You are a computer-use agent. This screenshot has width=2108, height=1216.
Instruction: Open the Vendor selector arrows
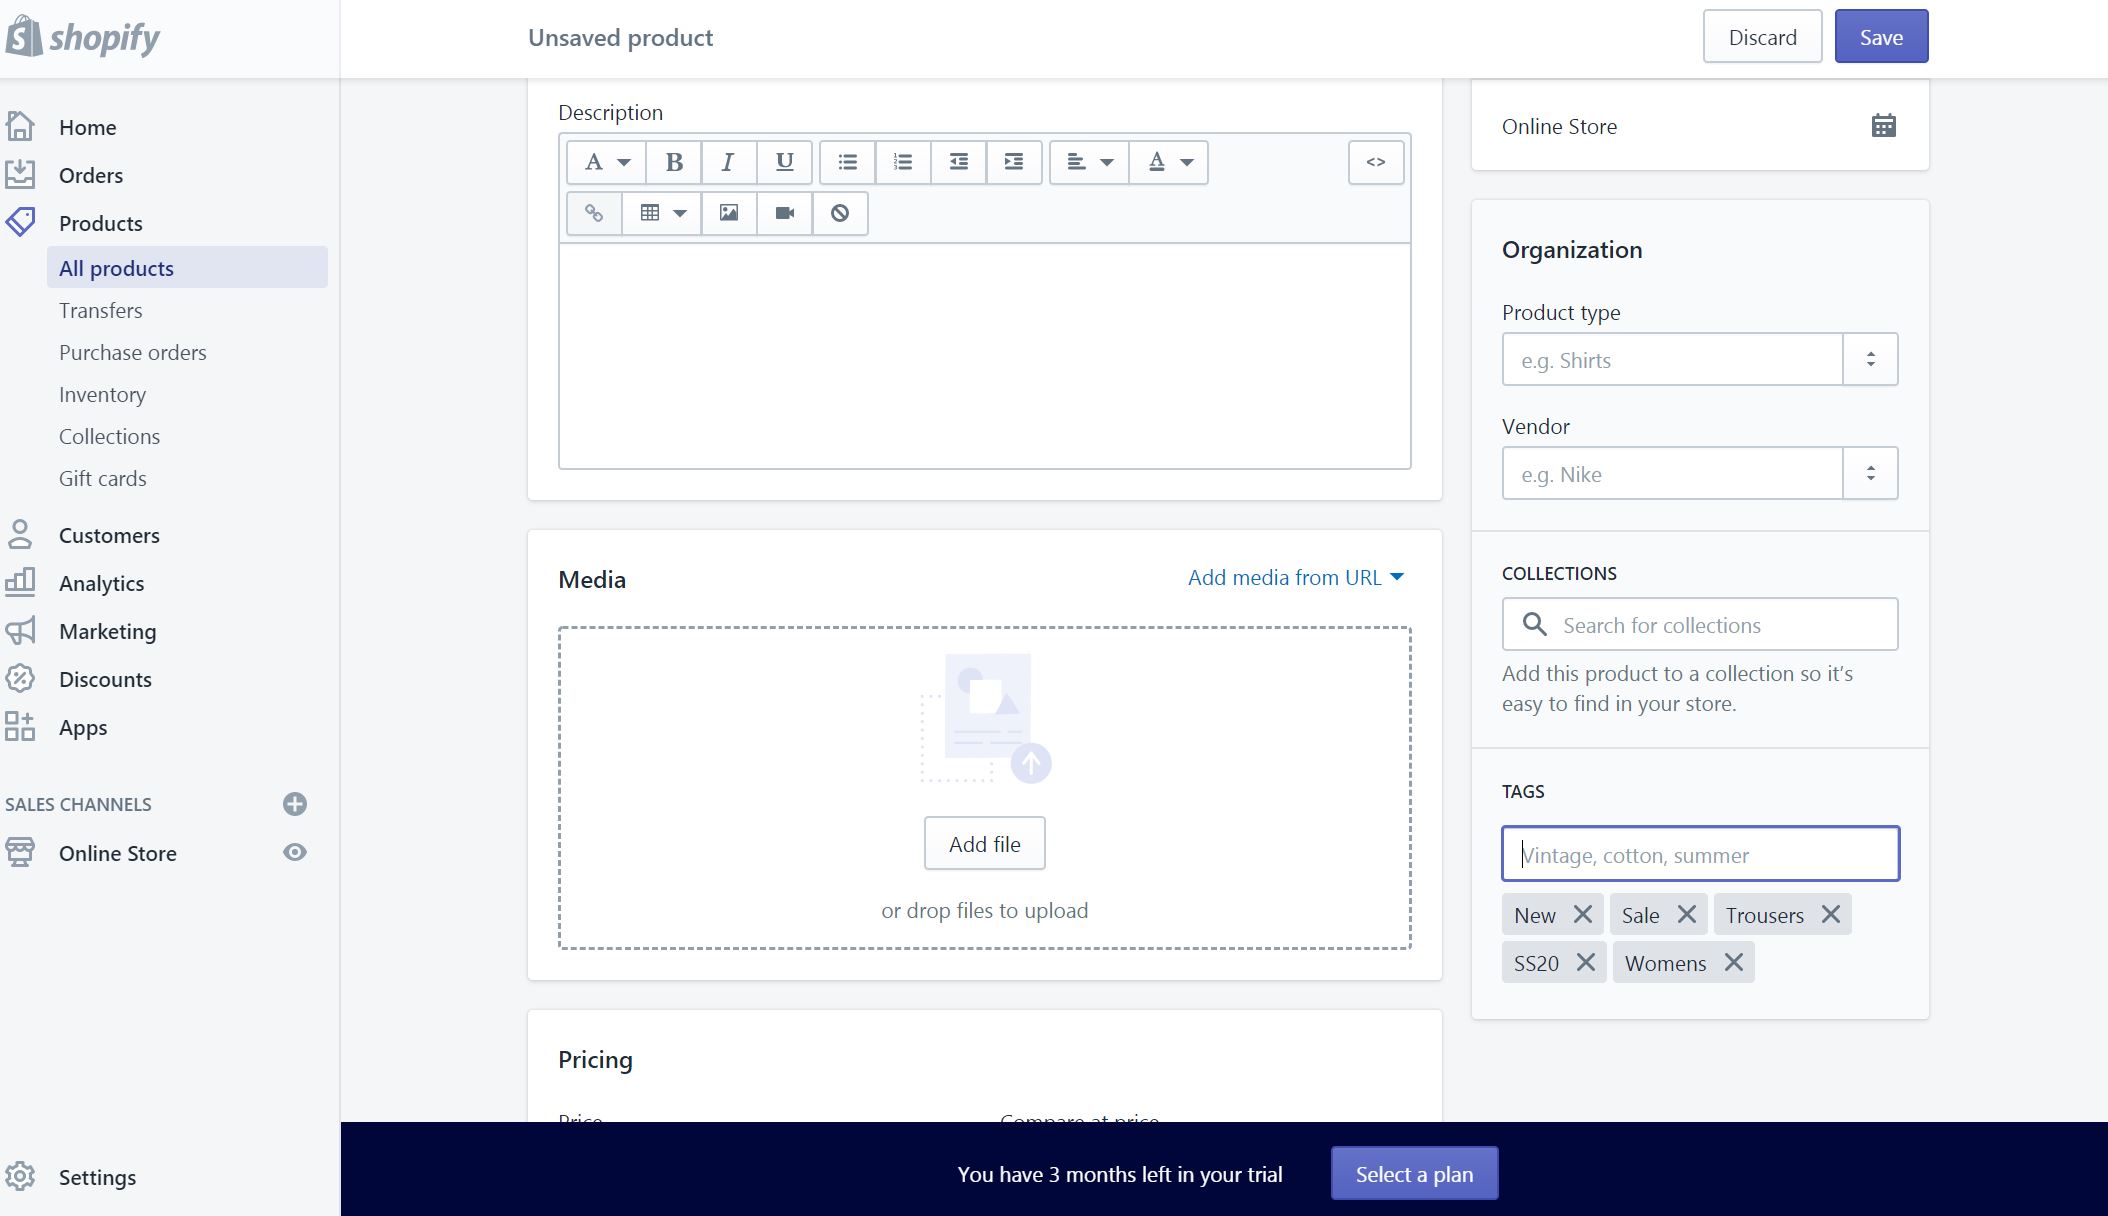(1870, 473)
